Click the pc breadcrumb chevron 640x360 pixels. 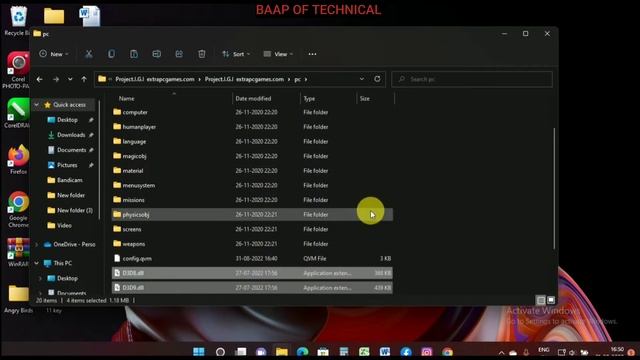[x=306, y=79]
